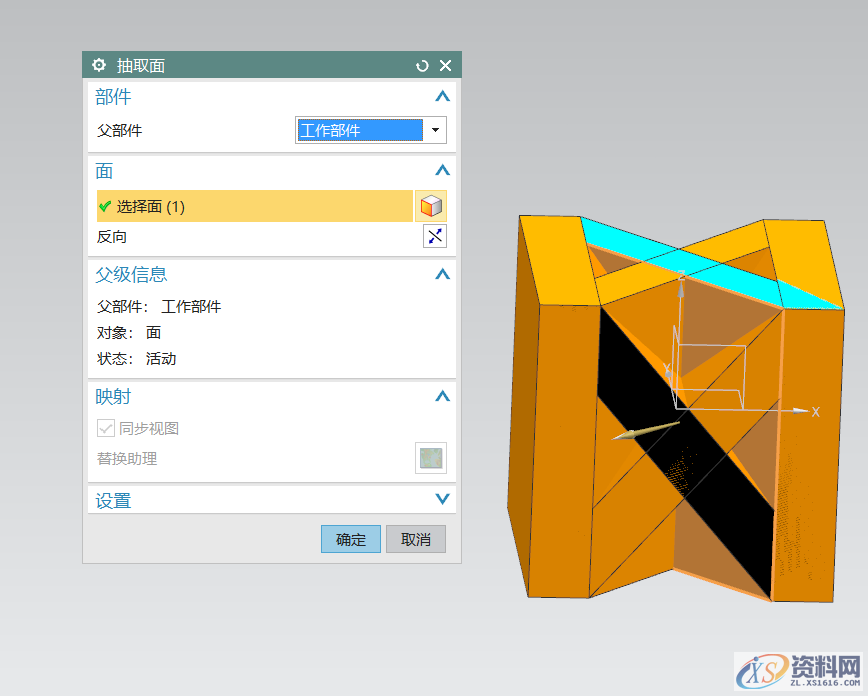
Task: Collapse the 面 section
Action: click(442, 170)
